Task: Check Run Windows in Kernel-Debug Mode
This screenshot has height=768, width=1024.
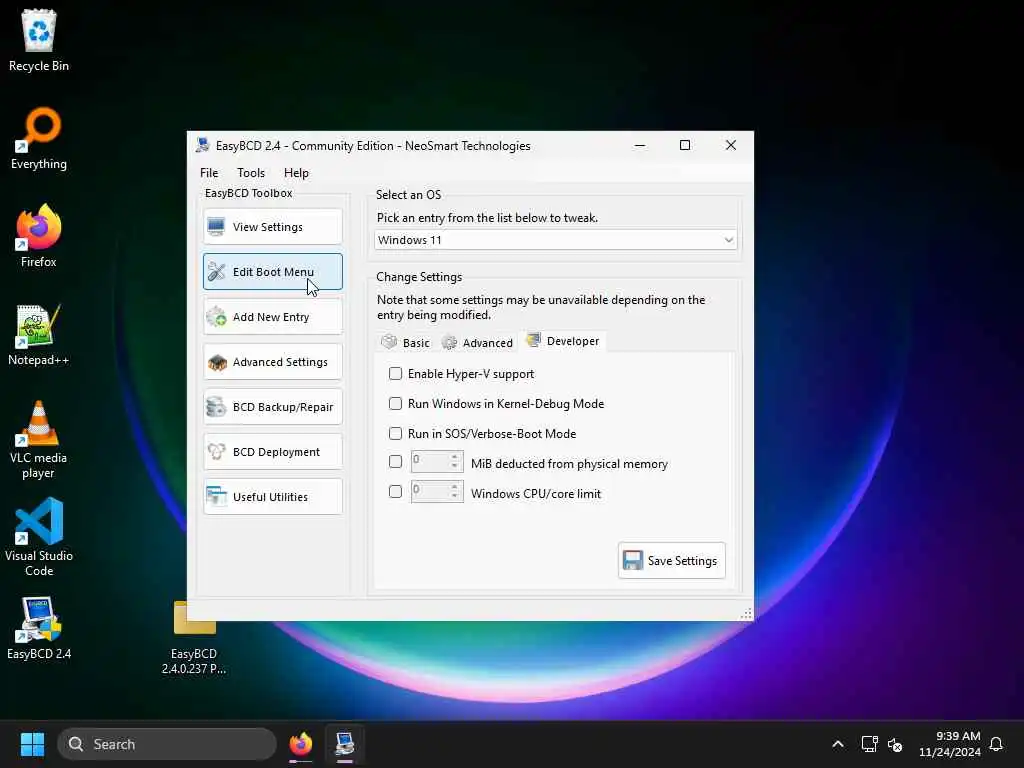Action: click(395, 404)
